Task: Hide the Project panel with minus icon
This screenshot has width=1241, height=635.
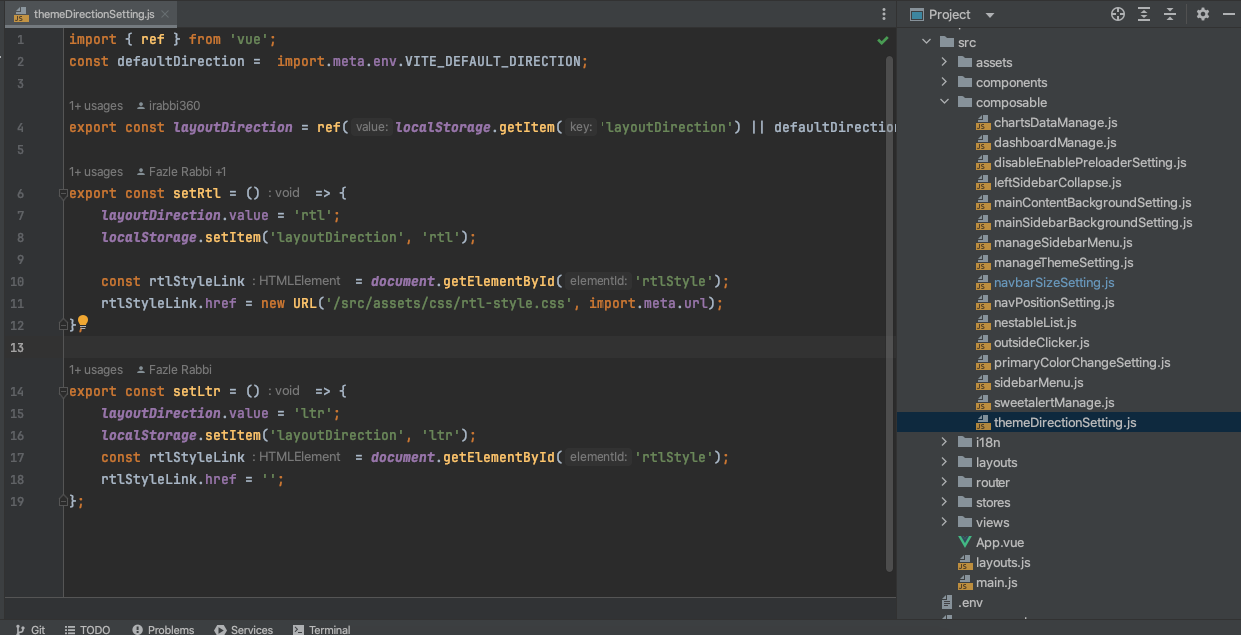Action: coord(1228,14)
